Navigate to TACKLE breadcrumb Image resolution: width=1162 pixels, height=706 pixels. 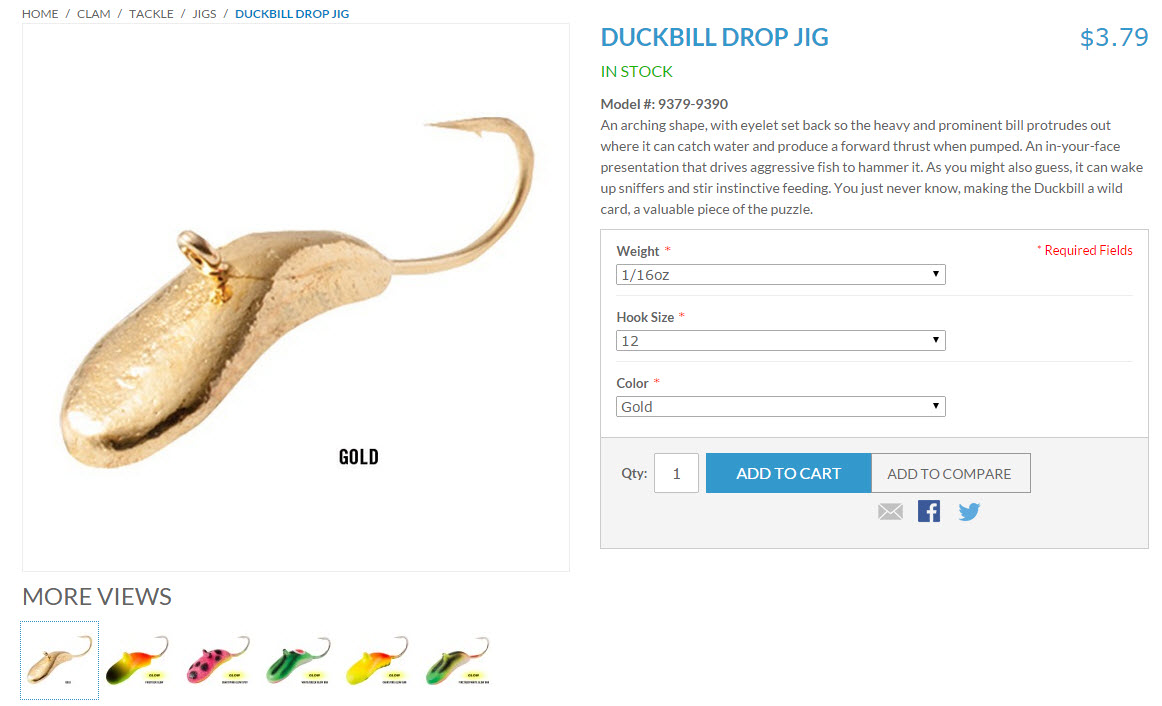tap(151, 14)
